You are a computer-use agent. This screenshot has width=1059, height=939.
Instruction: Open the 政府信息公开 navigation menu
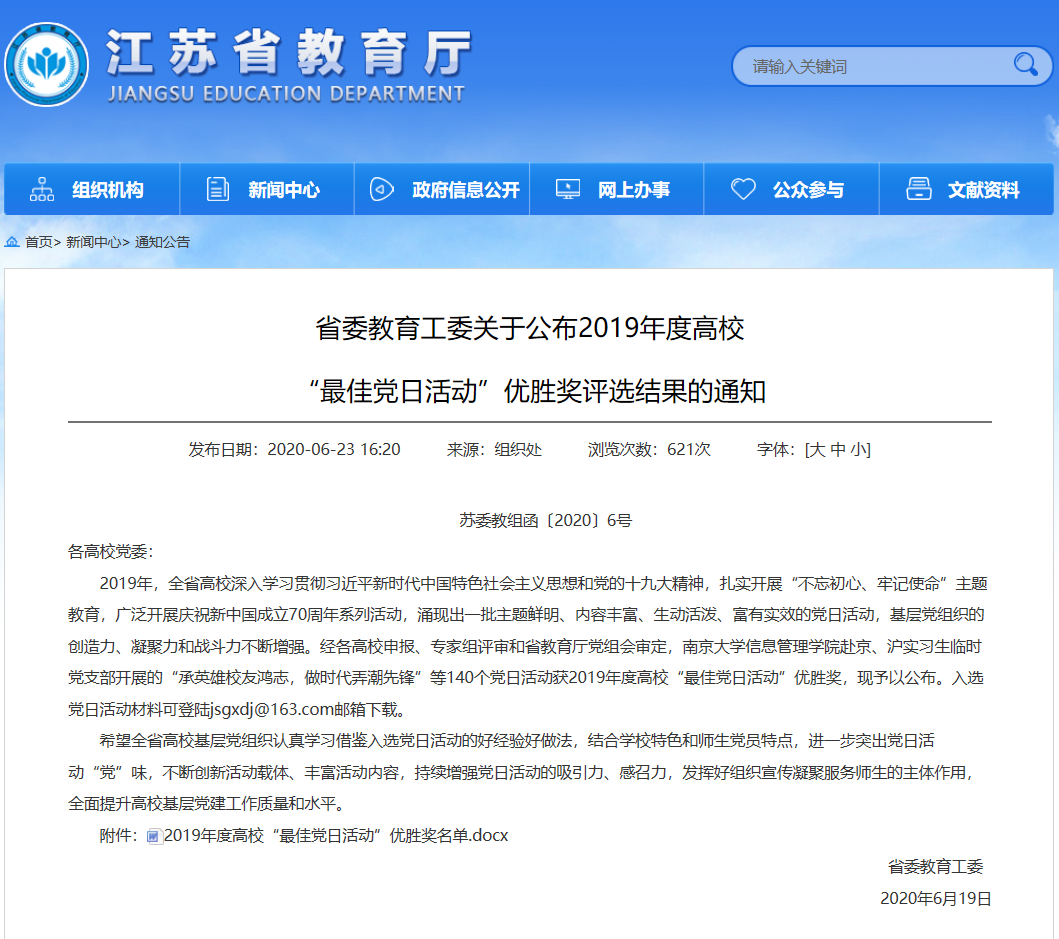(466, 190)
